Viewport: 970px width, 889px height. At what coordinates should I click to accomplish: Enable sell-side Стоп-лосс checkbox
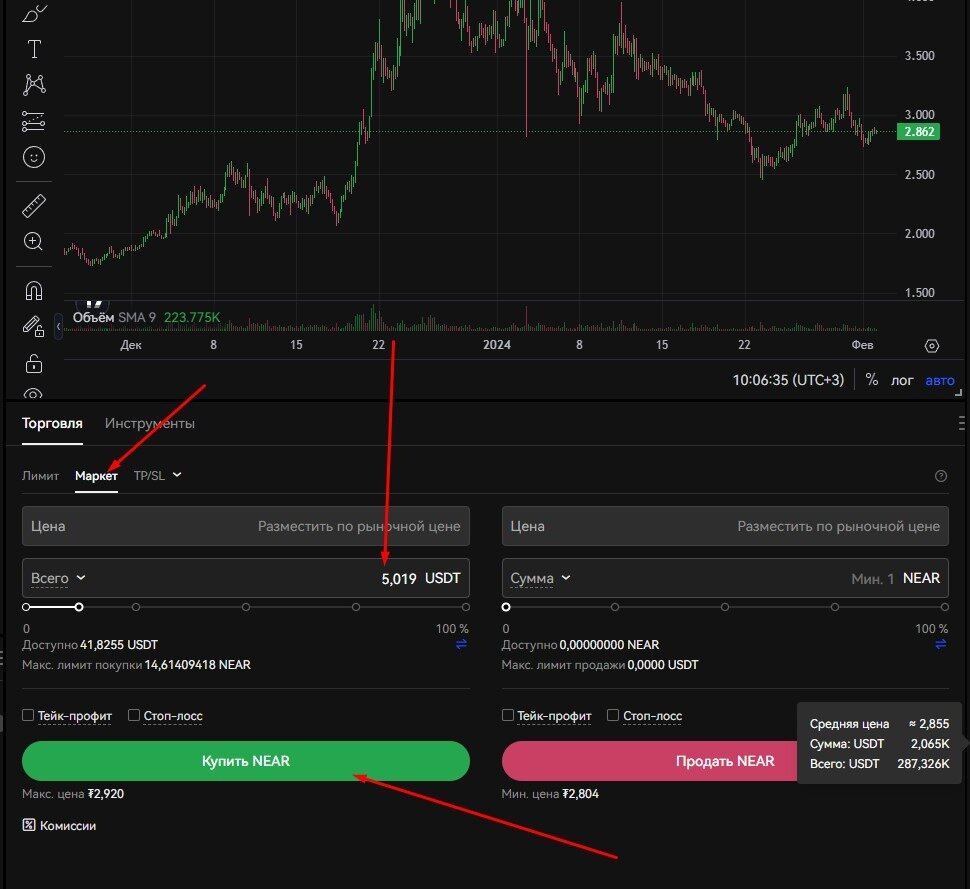click(x=612, y=715)
